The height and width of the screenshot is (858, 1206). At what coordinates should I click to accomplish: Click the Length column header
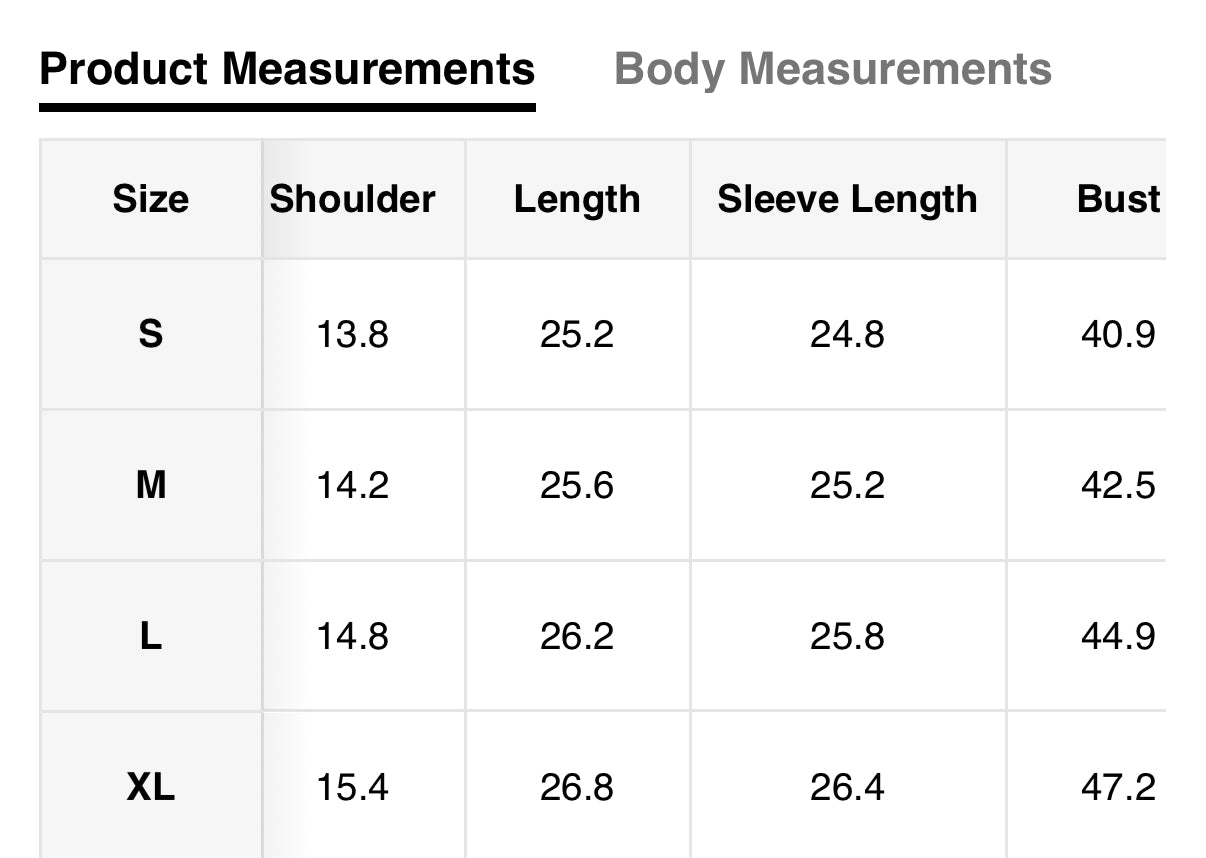coord(577,199)
